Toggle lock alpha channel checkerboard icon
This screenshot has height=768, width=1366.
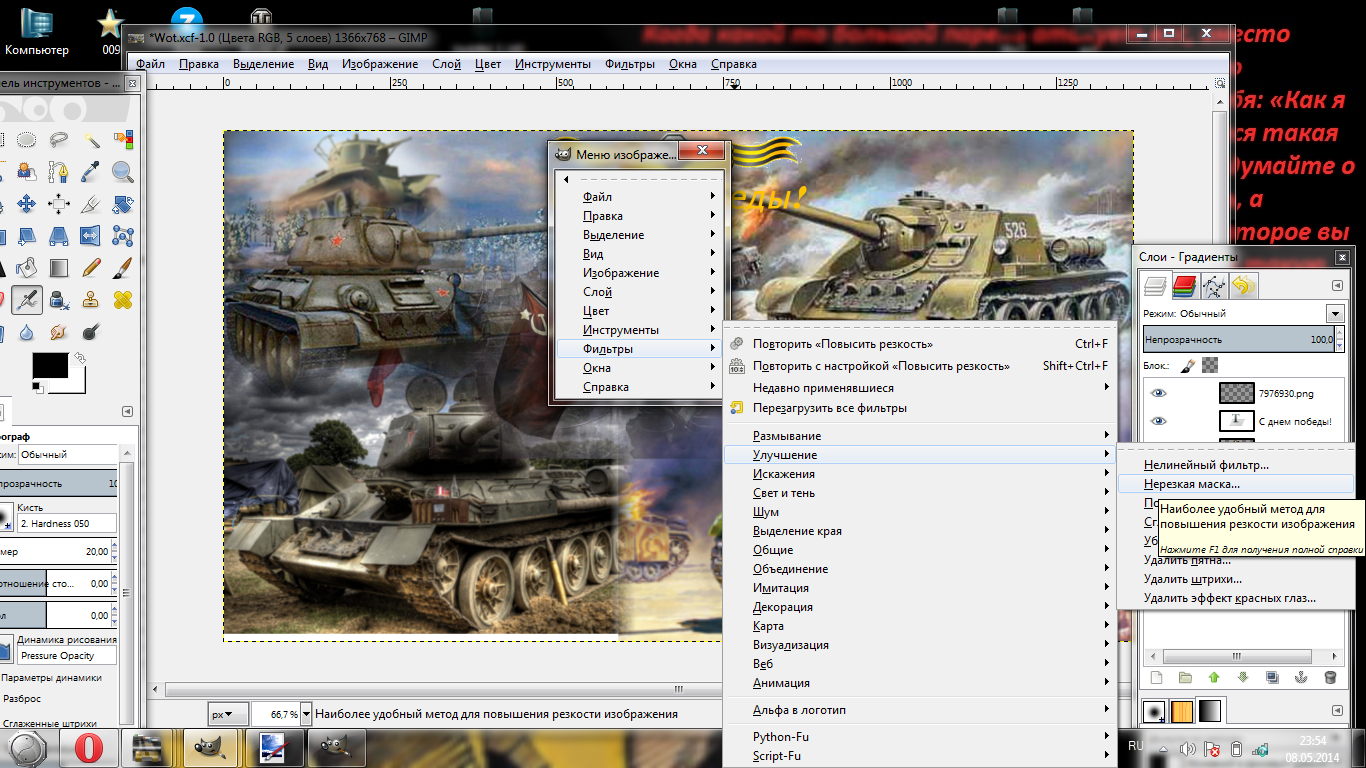[1210, 366]
